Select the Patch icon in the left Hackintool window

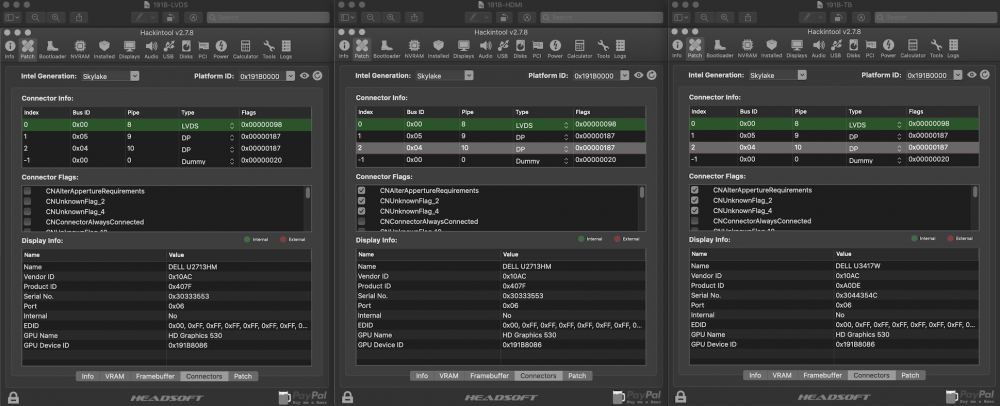[27, 49]
